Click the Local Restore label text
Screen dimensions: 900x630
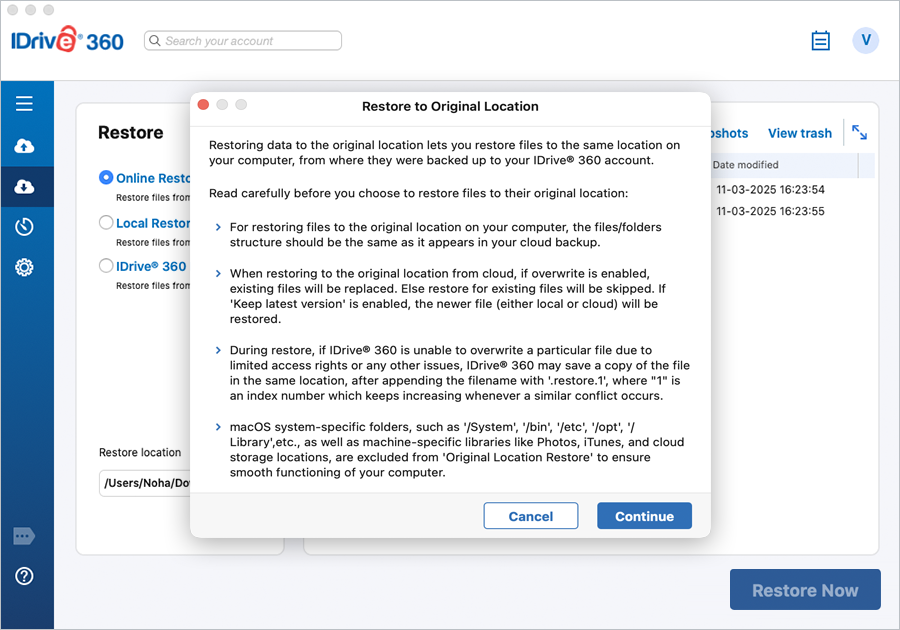[x=153, y=223]
